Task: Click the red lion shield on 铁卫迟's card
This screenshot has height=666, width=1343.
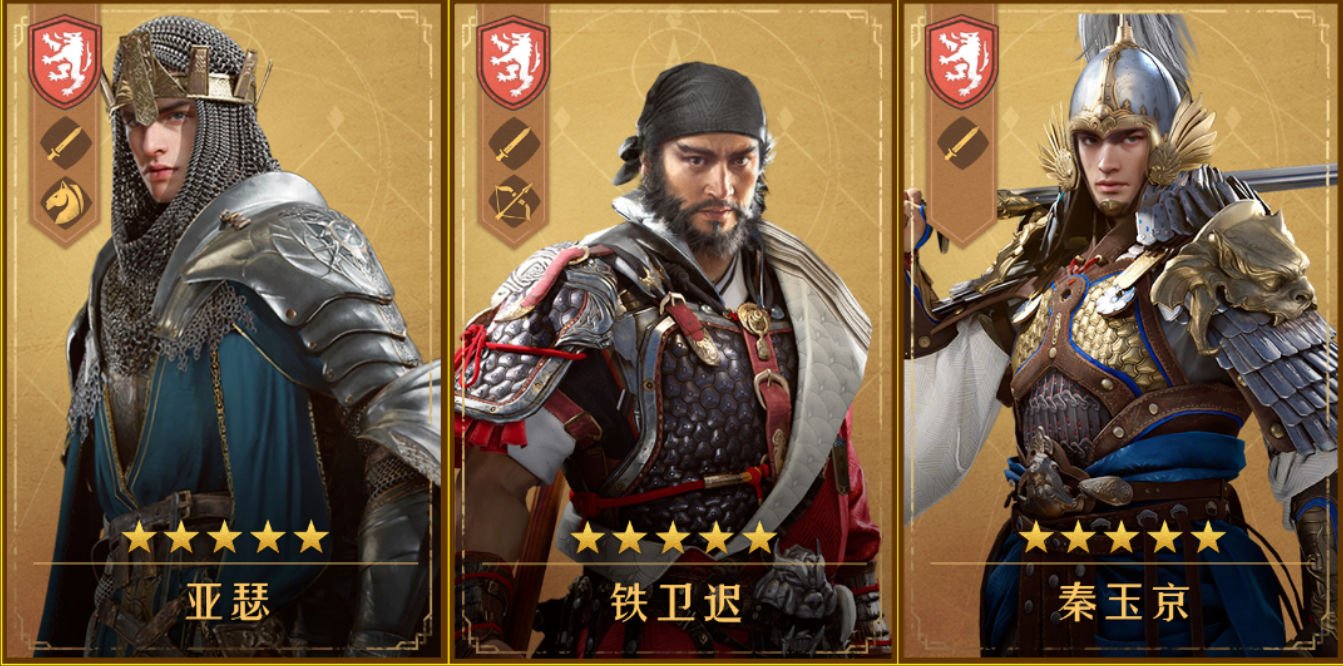Action: point(513,62)
